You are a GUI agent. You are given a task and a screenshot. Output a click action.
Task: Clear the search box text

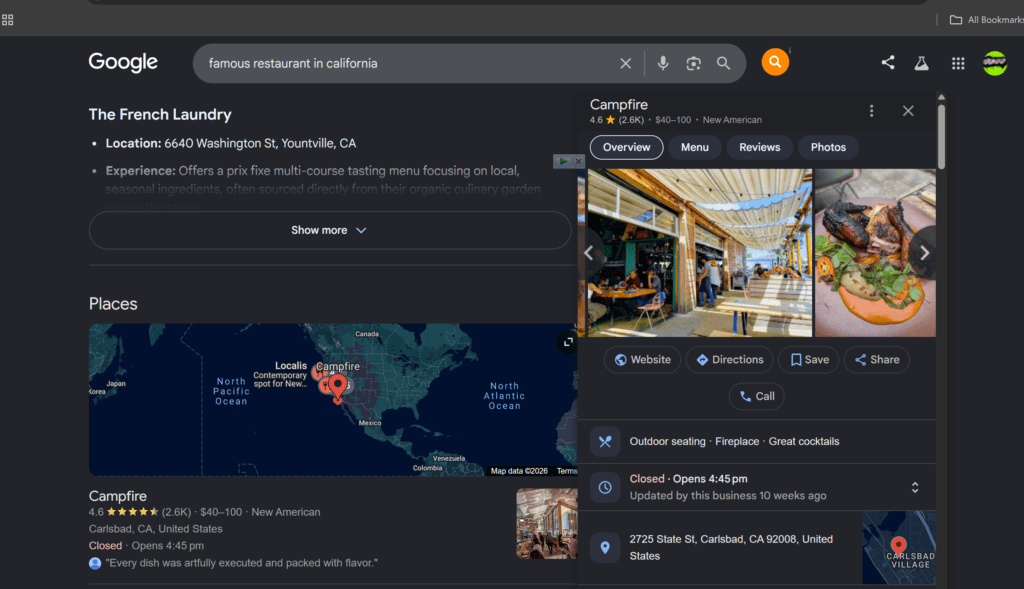point(626,63)
